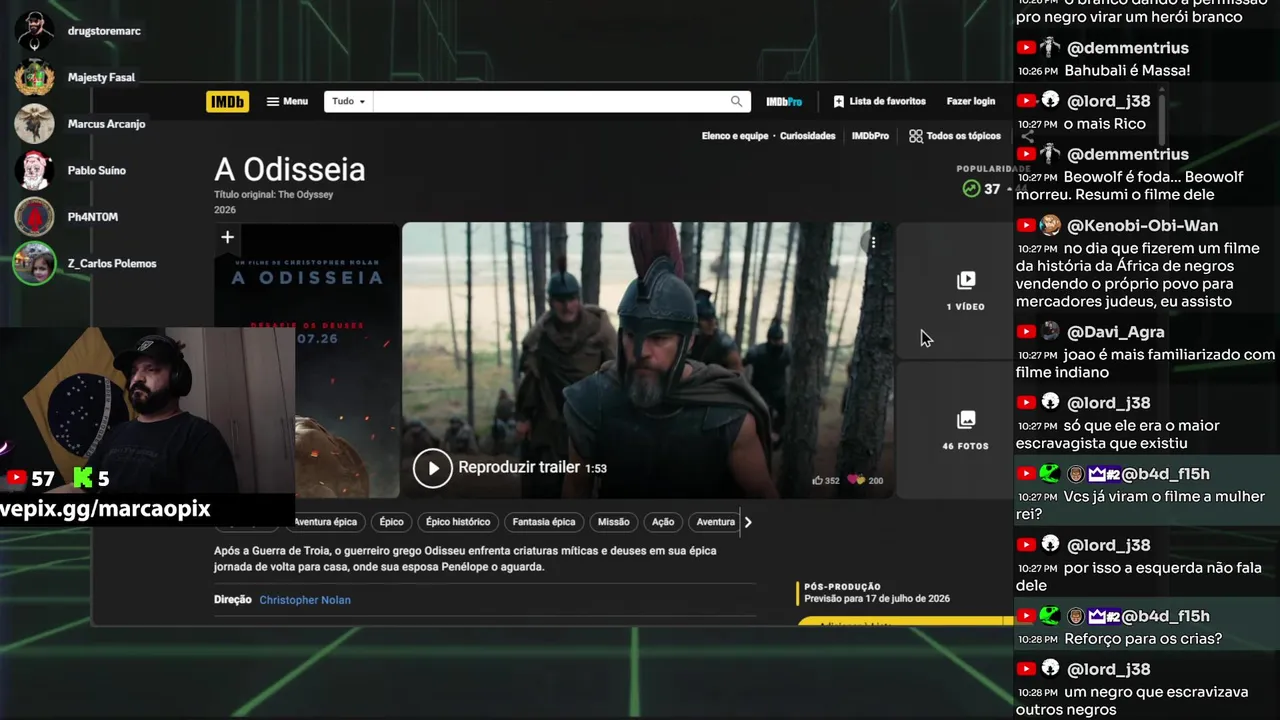Click drugstoremarc avatar in participant list
The width and height of the screenshot is (1280, 720).
coord(34,31)
